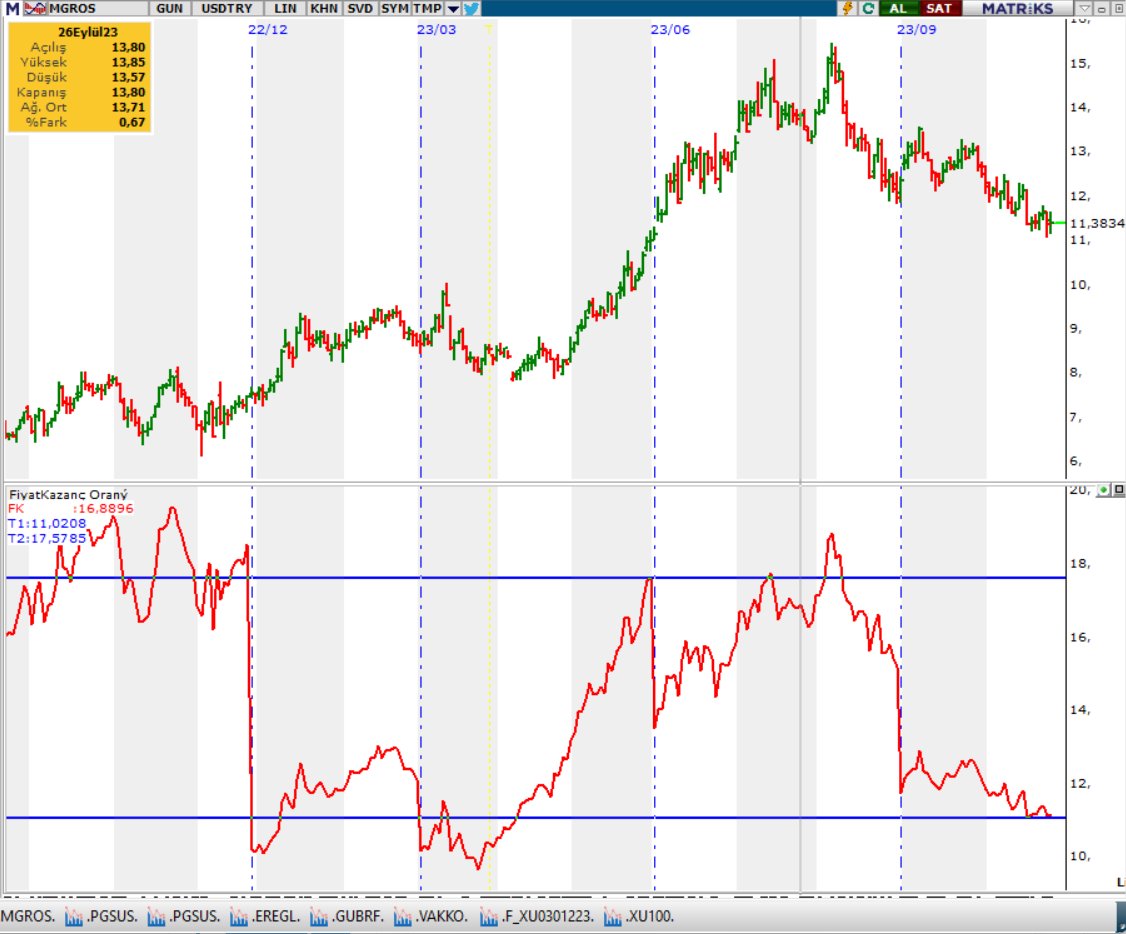Click the red SAT sell button
Screen dimensions: 1126x934
(x=939, y=9)
